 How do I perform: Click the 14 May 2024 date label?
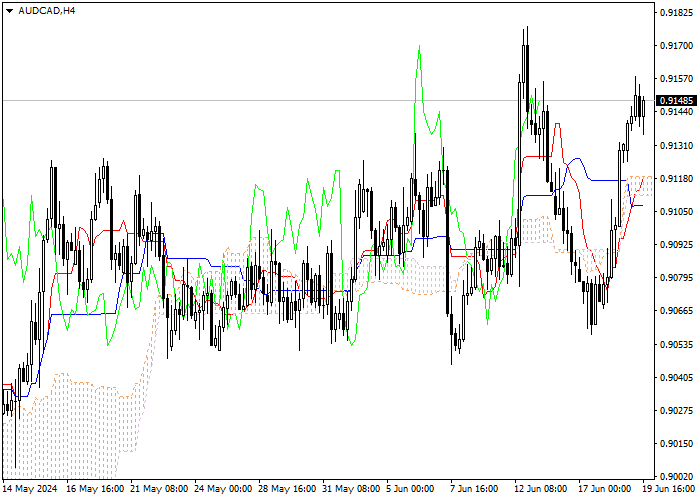[29, 488]
